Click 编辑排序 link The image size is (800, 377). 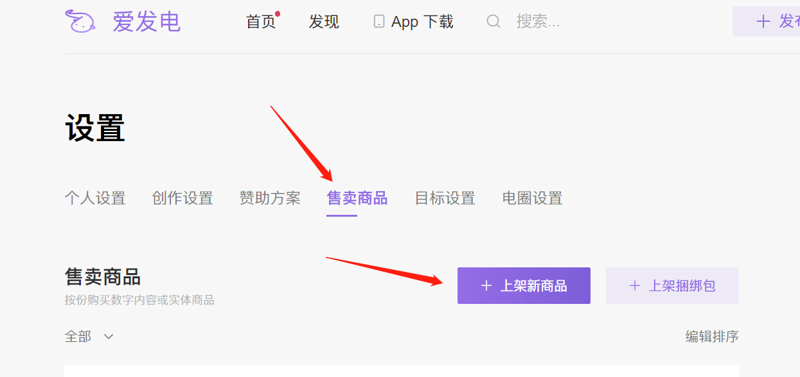[712, 337]
